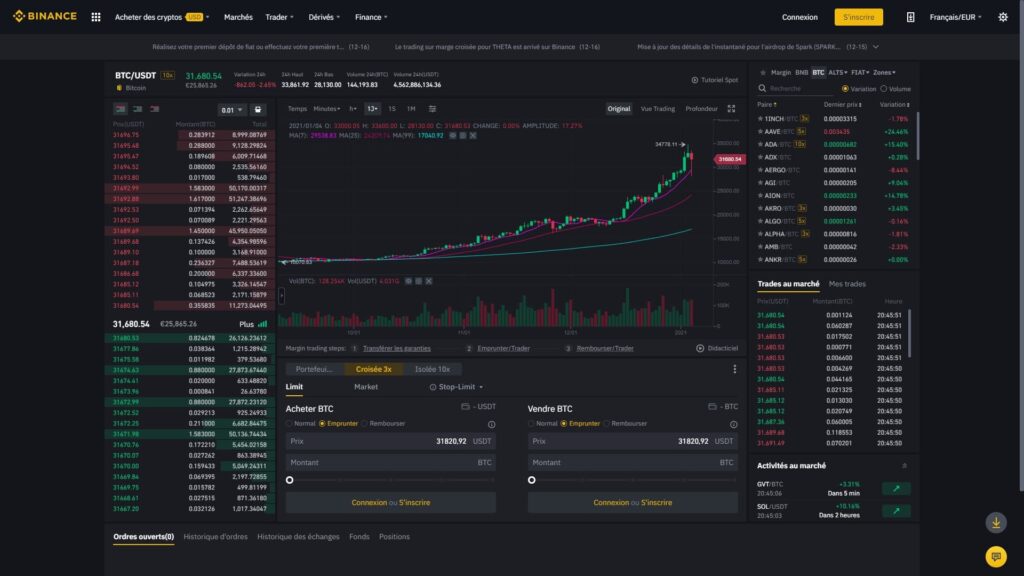Screen dimensions: 1024x576
Task: Click S'inscrire link under Vendre BTC
Action: (x=656, y=502)
